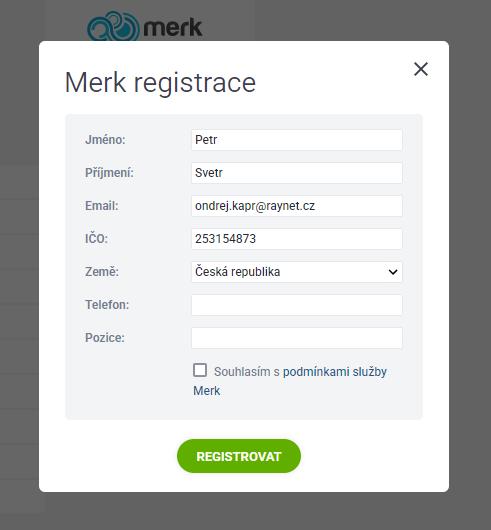
Task: Close the Merk registrace dialog
Action: point(421,69)
